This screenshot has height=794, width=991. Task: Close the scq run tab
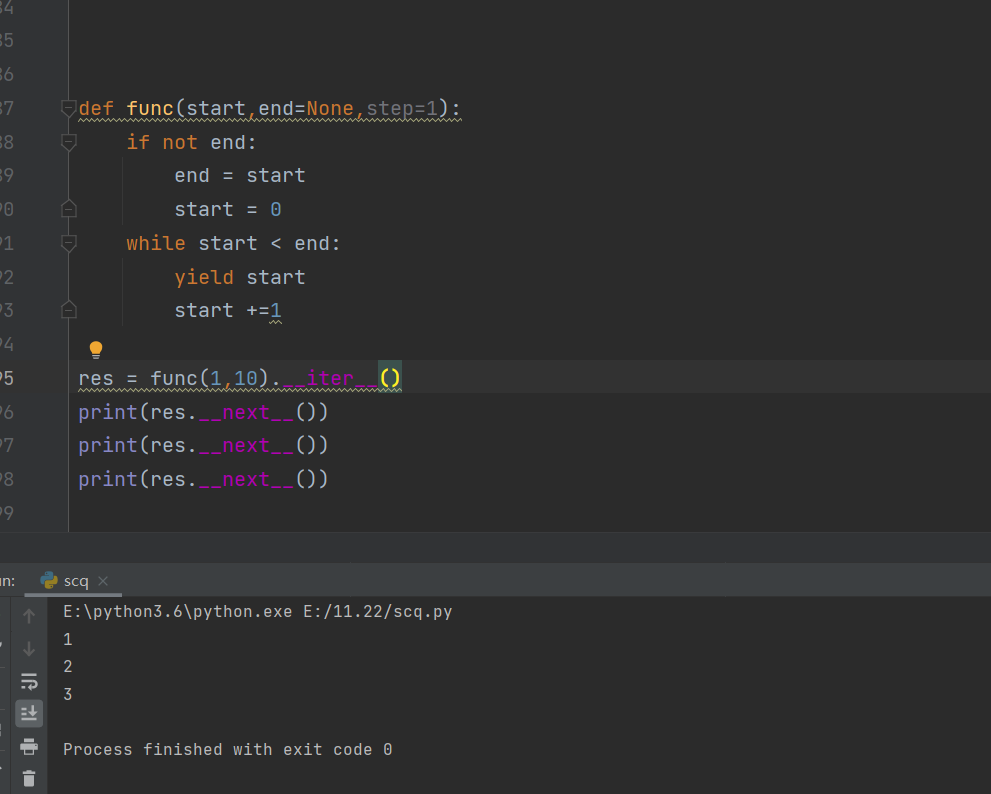103,580
